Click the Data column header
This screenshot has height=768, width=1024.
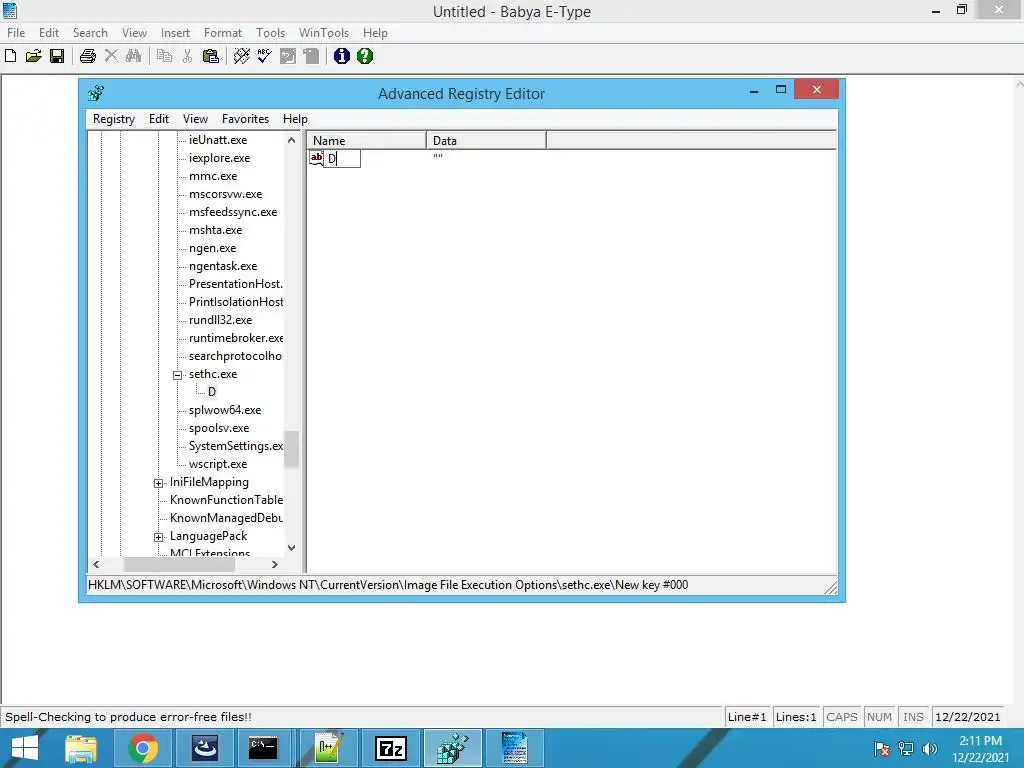[486, 140]
